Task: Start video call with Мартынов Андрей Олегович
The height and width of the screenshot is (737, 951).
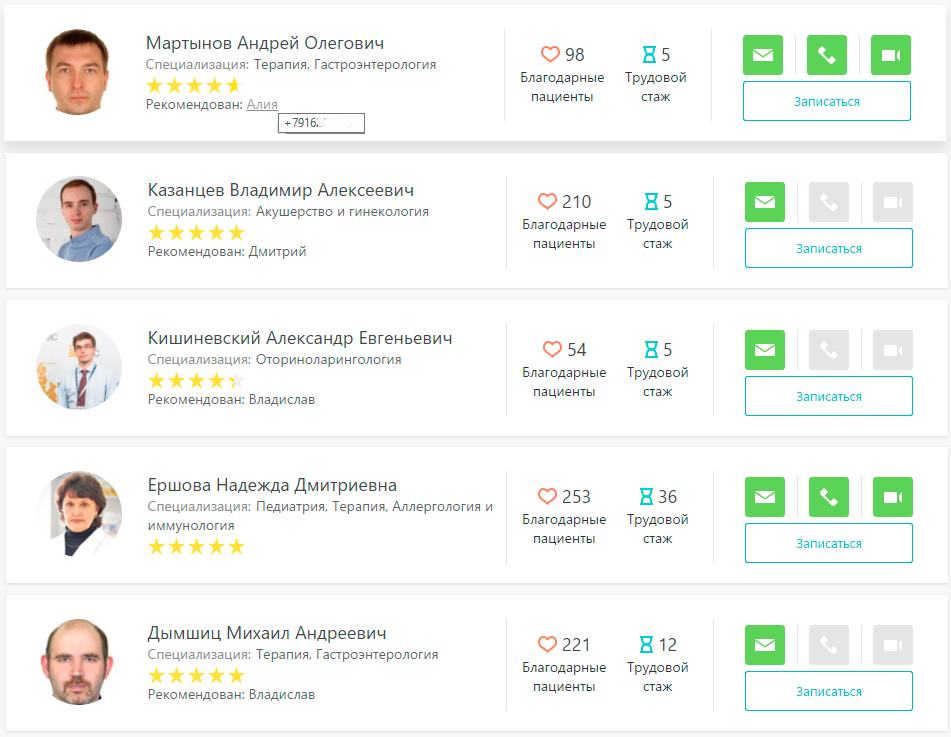Action: (x=891, y=55)
